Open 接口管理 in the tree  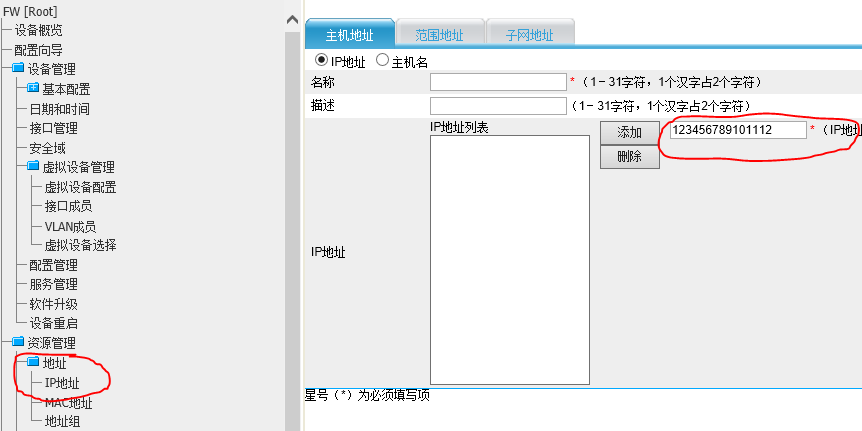53,128
